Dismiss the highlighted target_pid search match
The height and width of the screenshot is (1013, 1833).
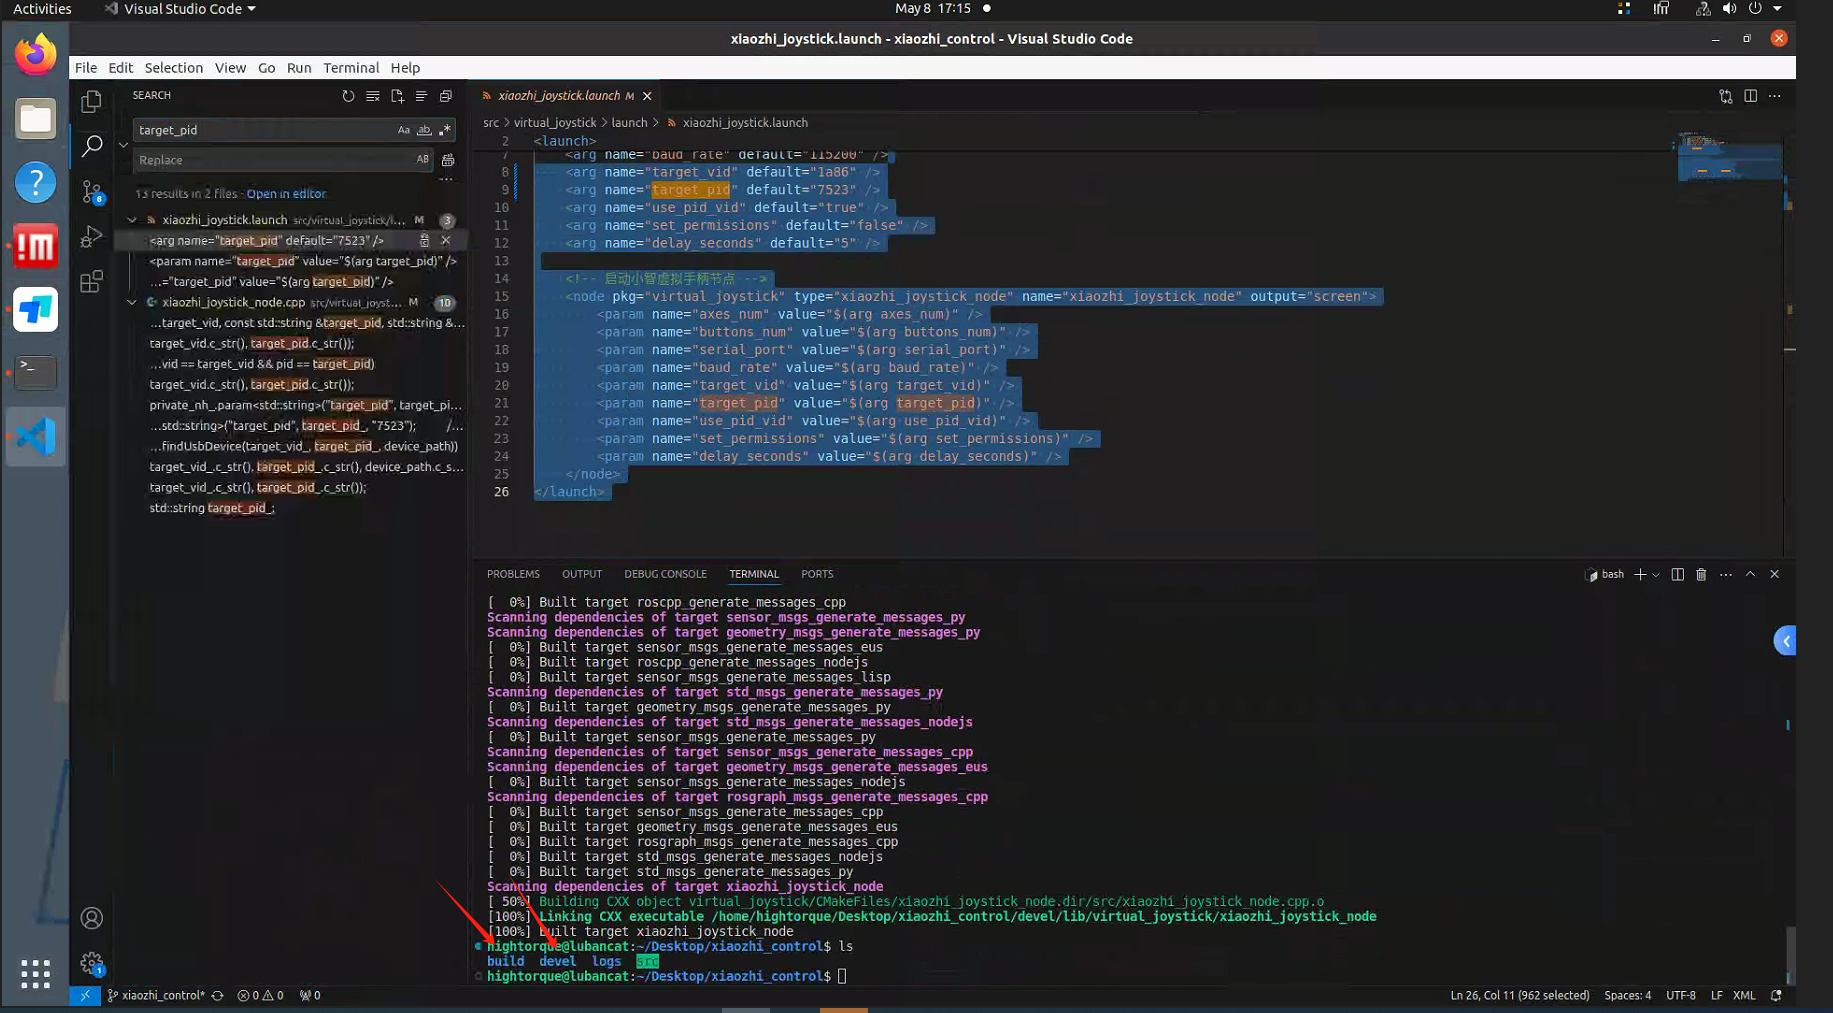(446, 240)
